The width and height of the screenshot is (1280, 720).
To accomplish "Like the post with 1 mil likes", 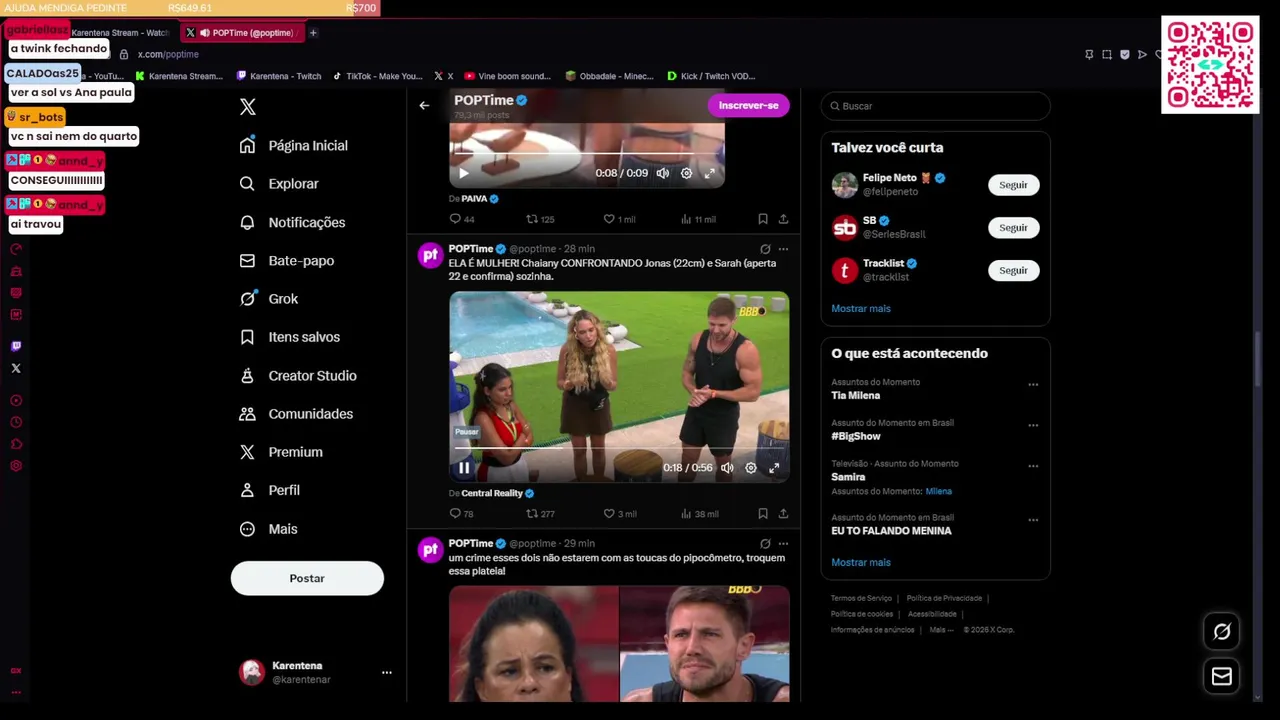I will [x=619, y=219].
